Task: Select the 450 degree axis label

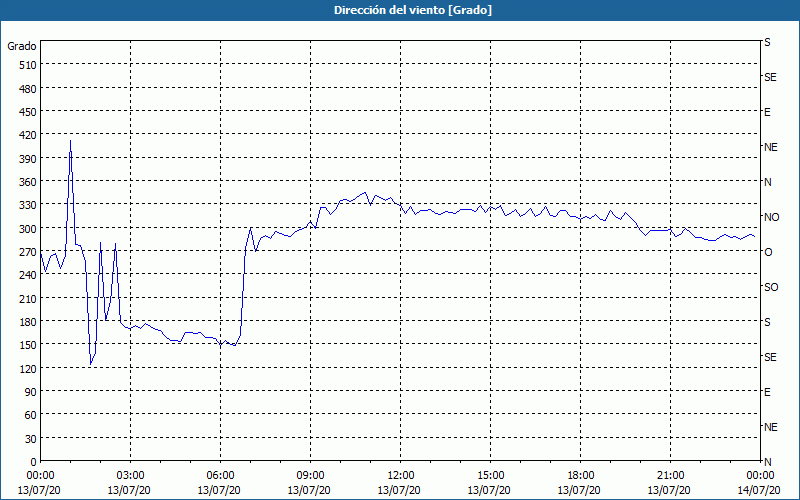Action: (29, 112)
